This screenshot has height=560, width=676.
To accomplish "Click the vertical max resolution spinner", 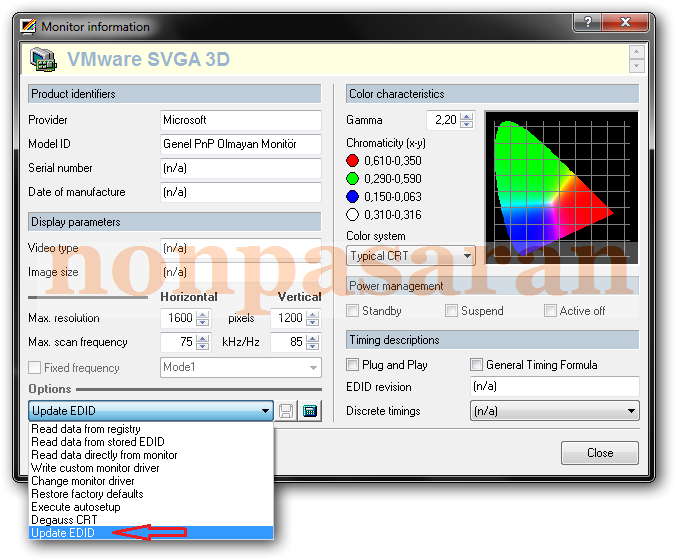I will [313, 318].
